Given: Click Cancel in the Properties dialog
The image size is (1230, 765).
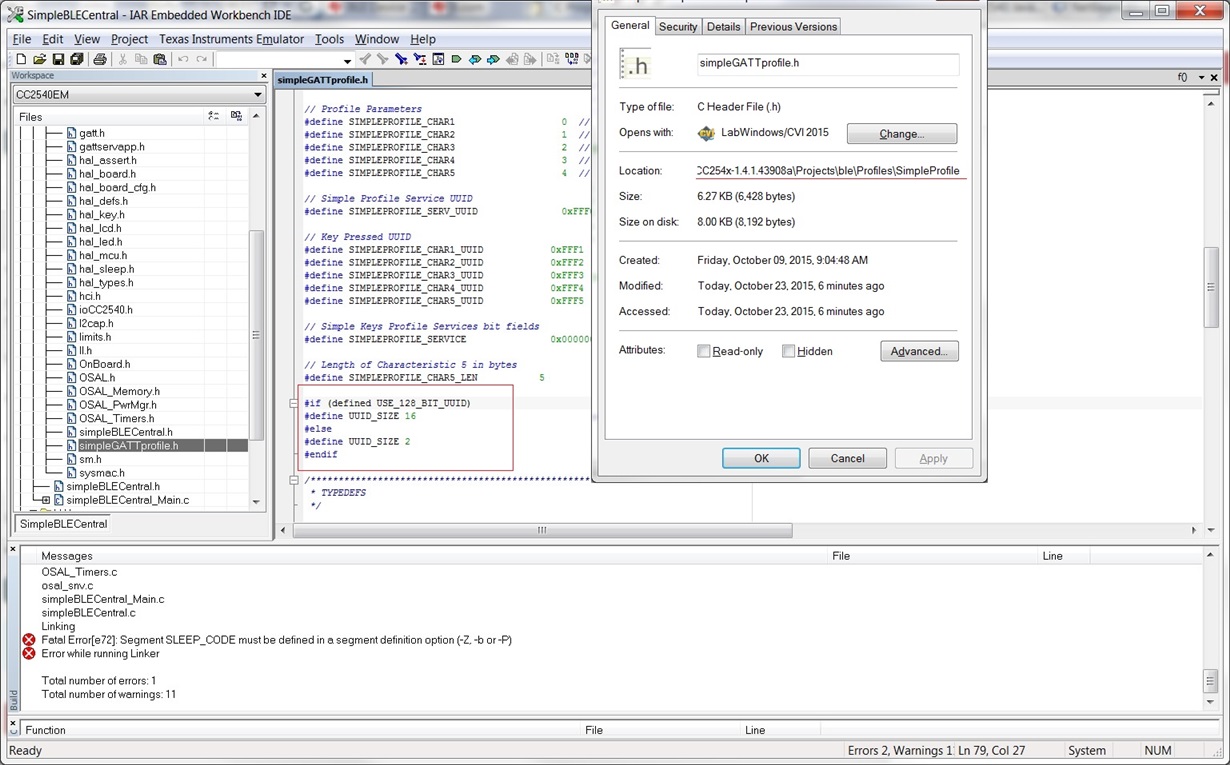Looking at the screenshot, I should [x=847, y=458].
